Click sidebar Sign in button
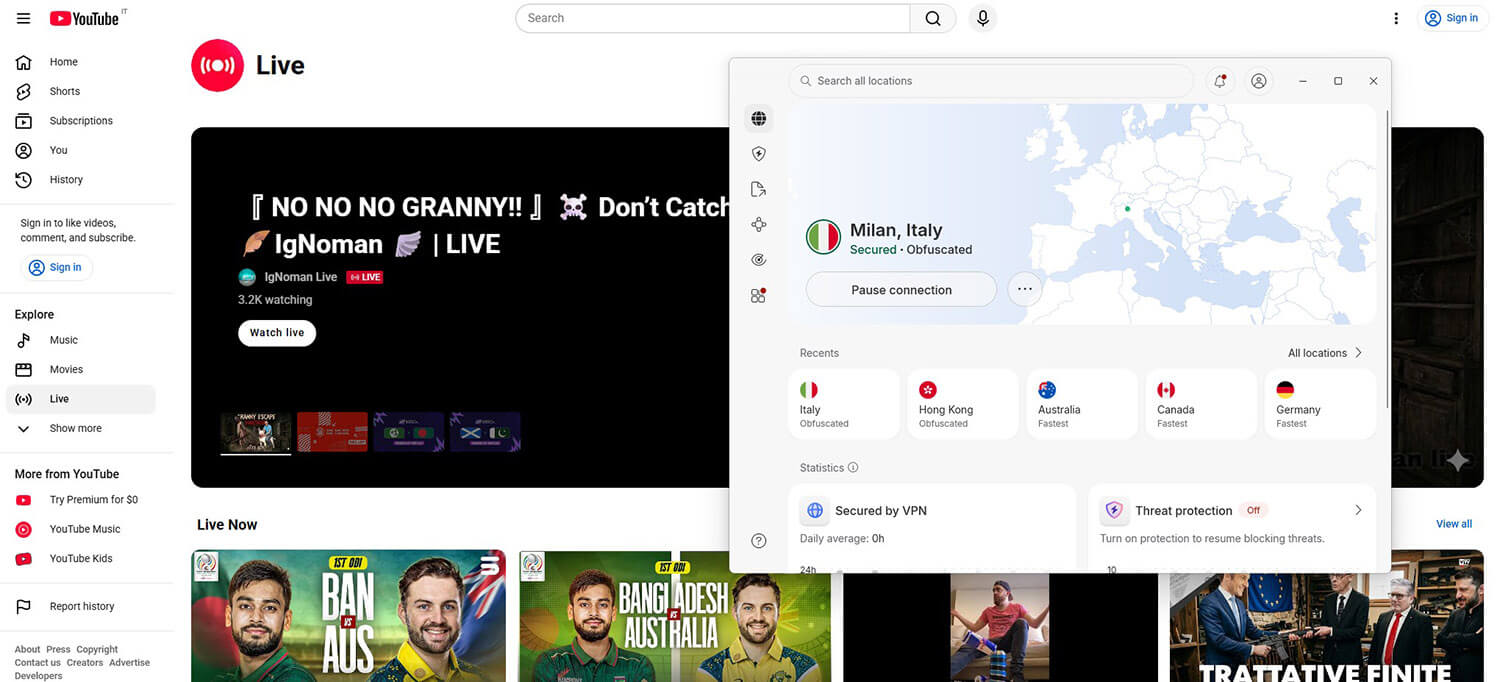This screenshot has width=1500, height=682. tap(56, 267)
